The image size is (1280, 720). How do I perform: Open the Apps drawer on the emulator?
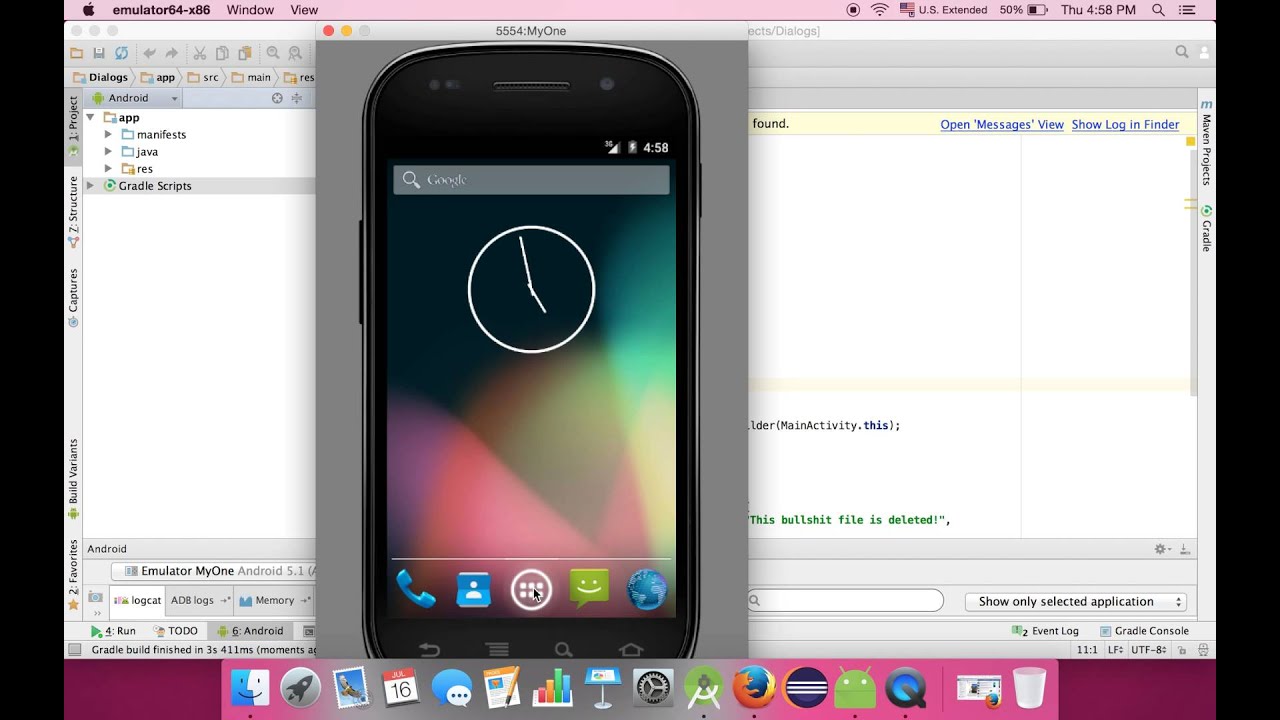[x=532, y=591]
